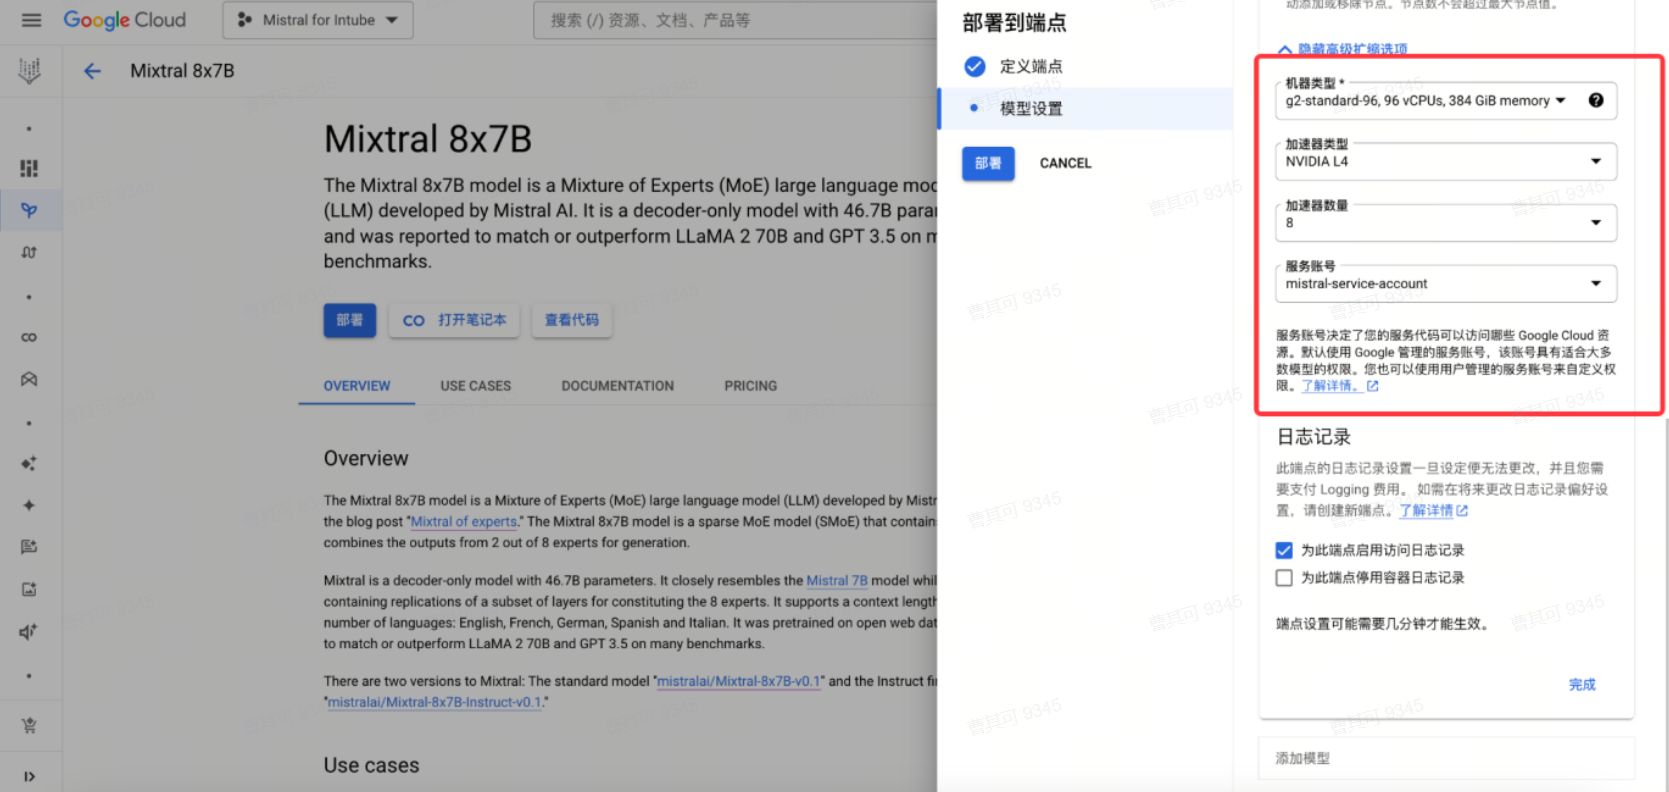
Task: Select the Model Garden sidebar icon
Action: [x=29, y=210]
